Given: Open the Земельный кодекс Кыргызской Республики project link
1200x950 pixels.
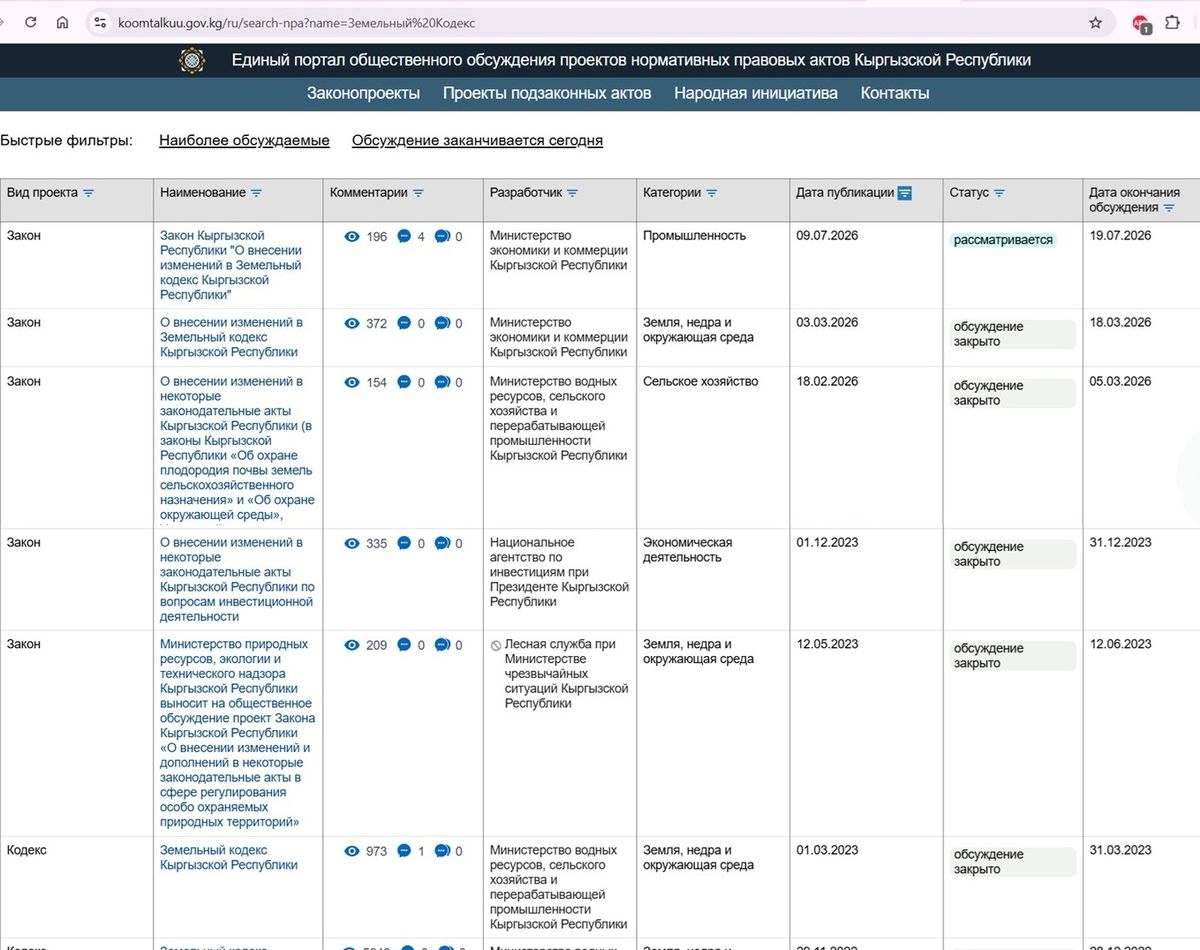Looking at the screenshot, I should [229, 858].
